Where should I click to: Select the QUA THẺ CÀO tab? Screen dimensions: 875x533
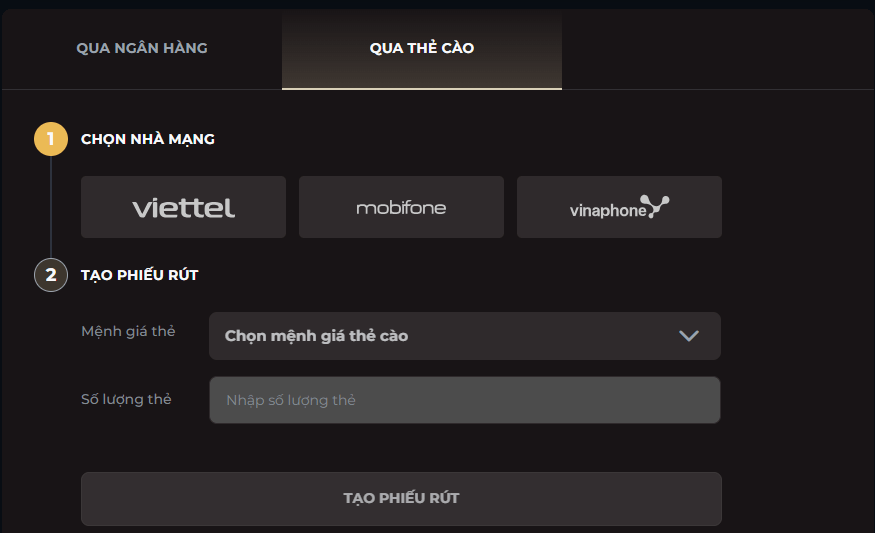coord(422,48)
